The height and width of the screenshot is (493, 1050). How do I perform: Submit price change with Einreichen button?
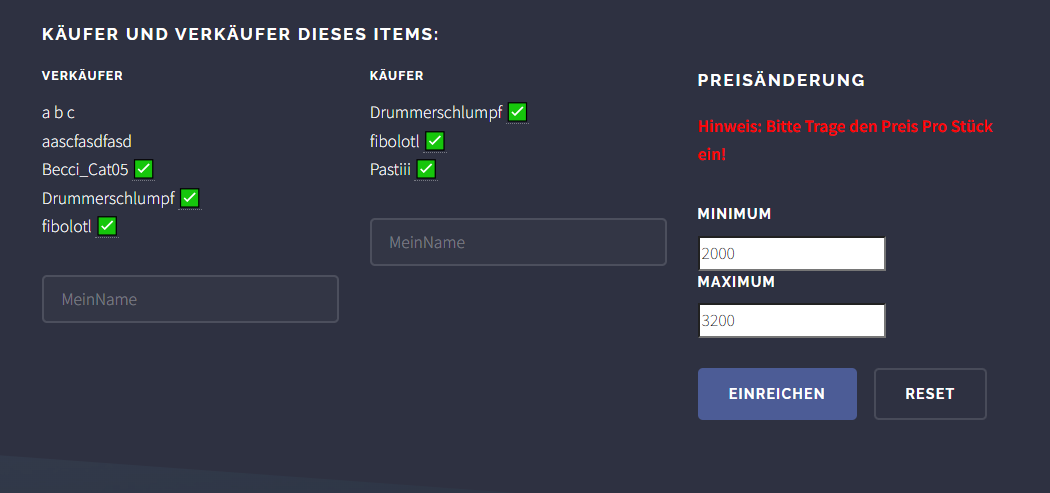(x=777, y=394)
